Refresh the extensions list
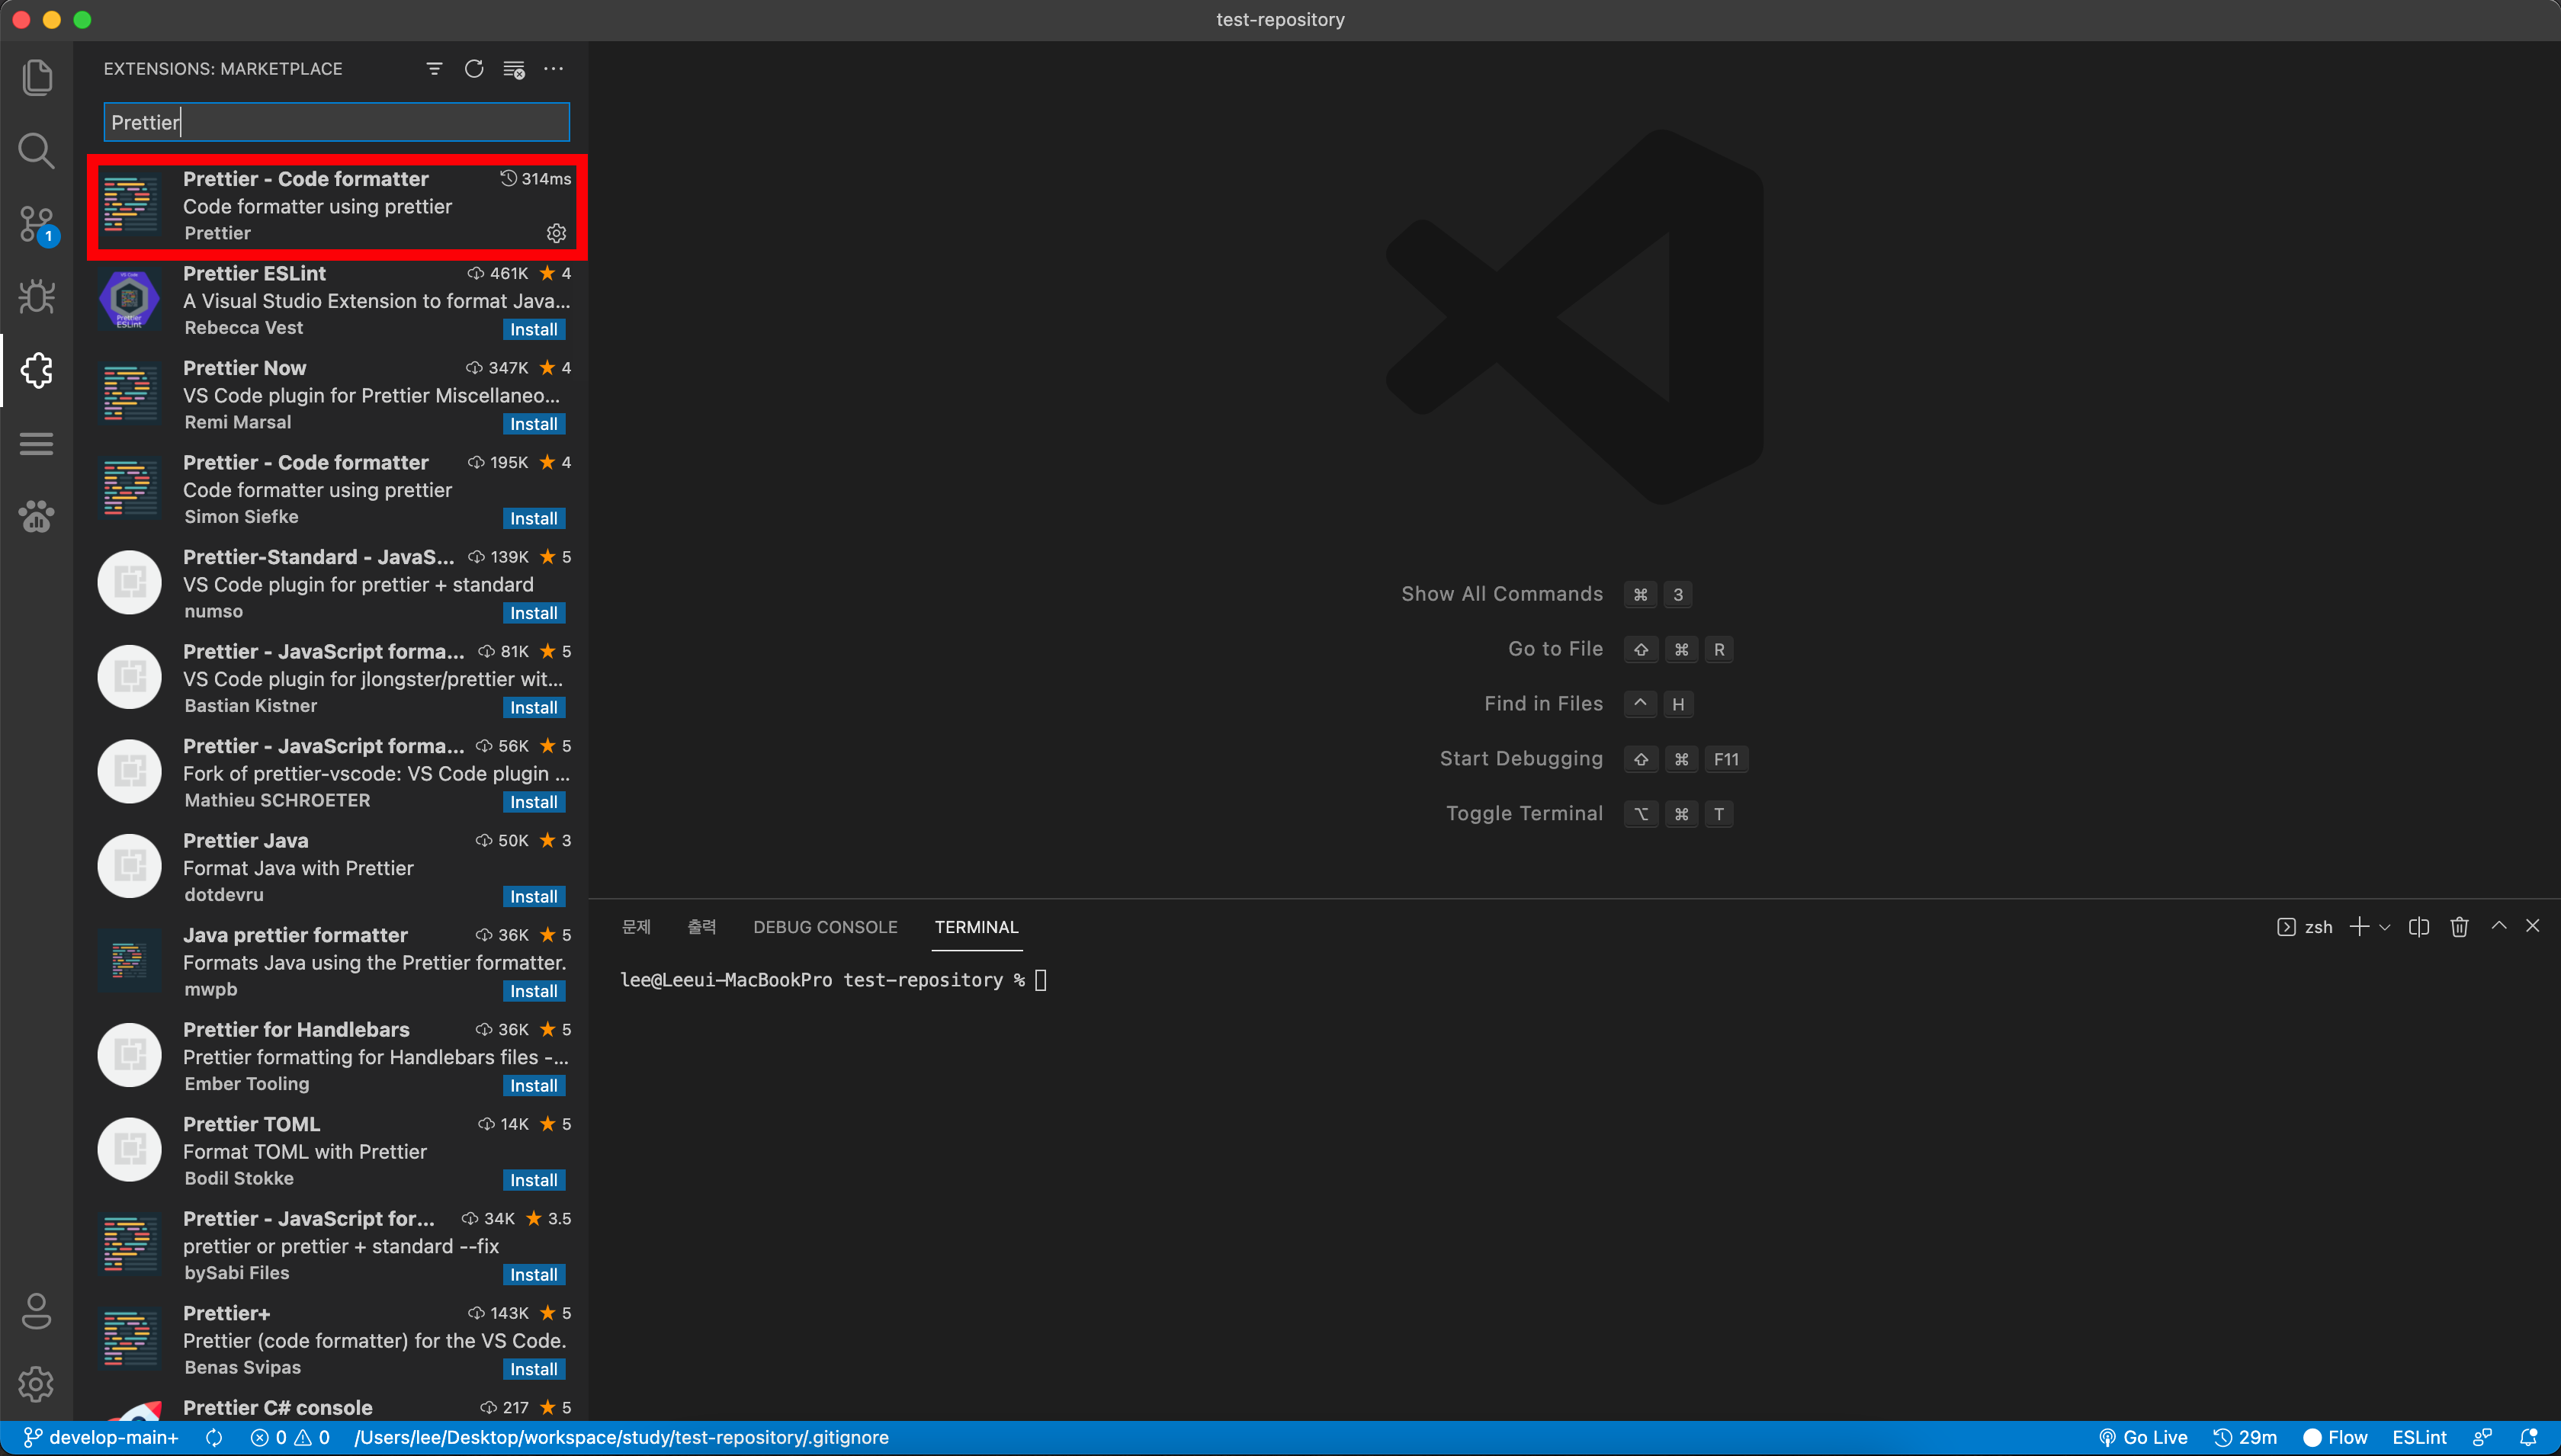Viewport: 2561px width, 1456px height. pos(474,69)
